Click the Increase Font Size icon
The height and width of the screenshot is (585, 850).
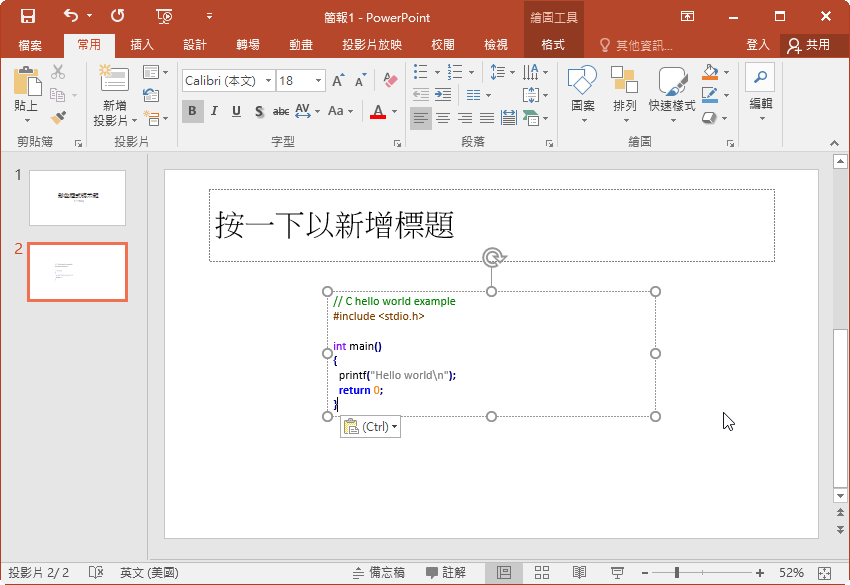tap(337, 81)
